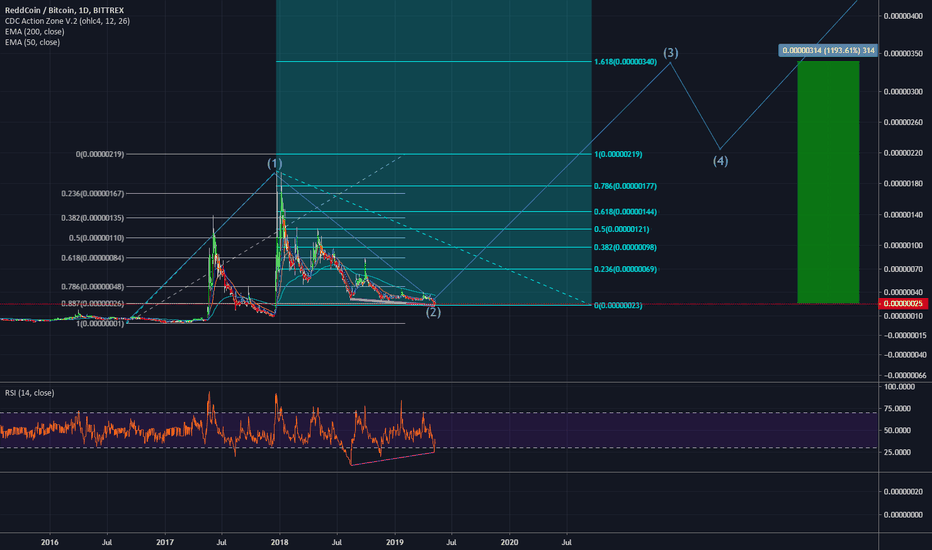
Task: Click the 1.618(0.00000340) Fibonacci level label
Action: [x=625, y=62]
